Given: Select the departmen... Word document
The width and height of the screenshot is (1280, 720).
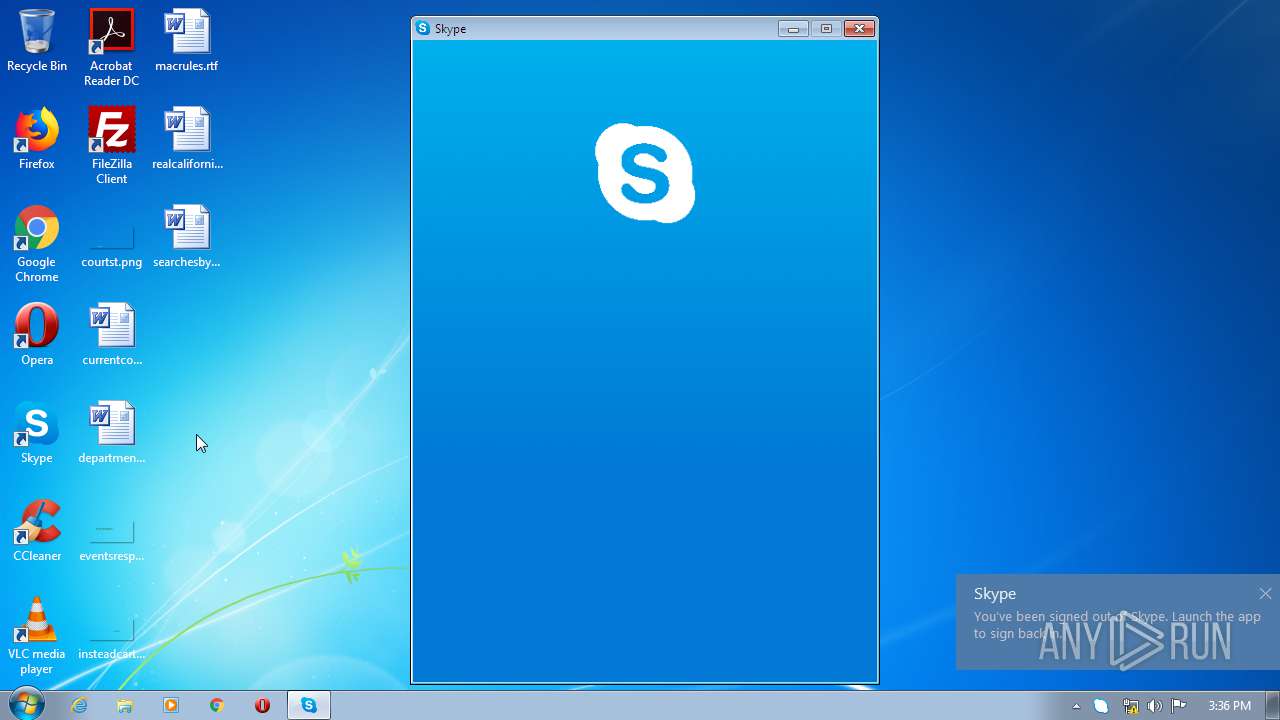Looking at the screenshot, I should 111,432.
